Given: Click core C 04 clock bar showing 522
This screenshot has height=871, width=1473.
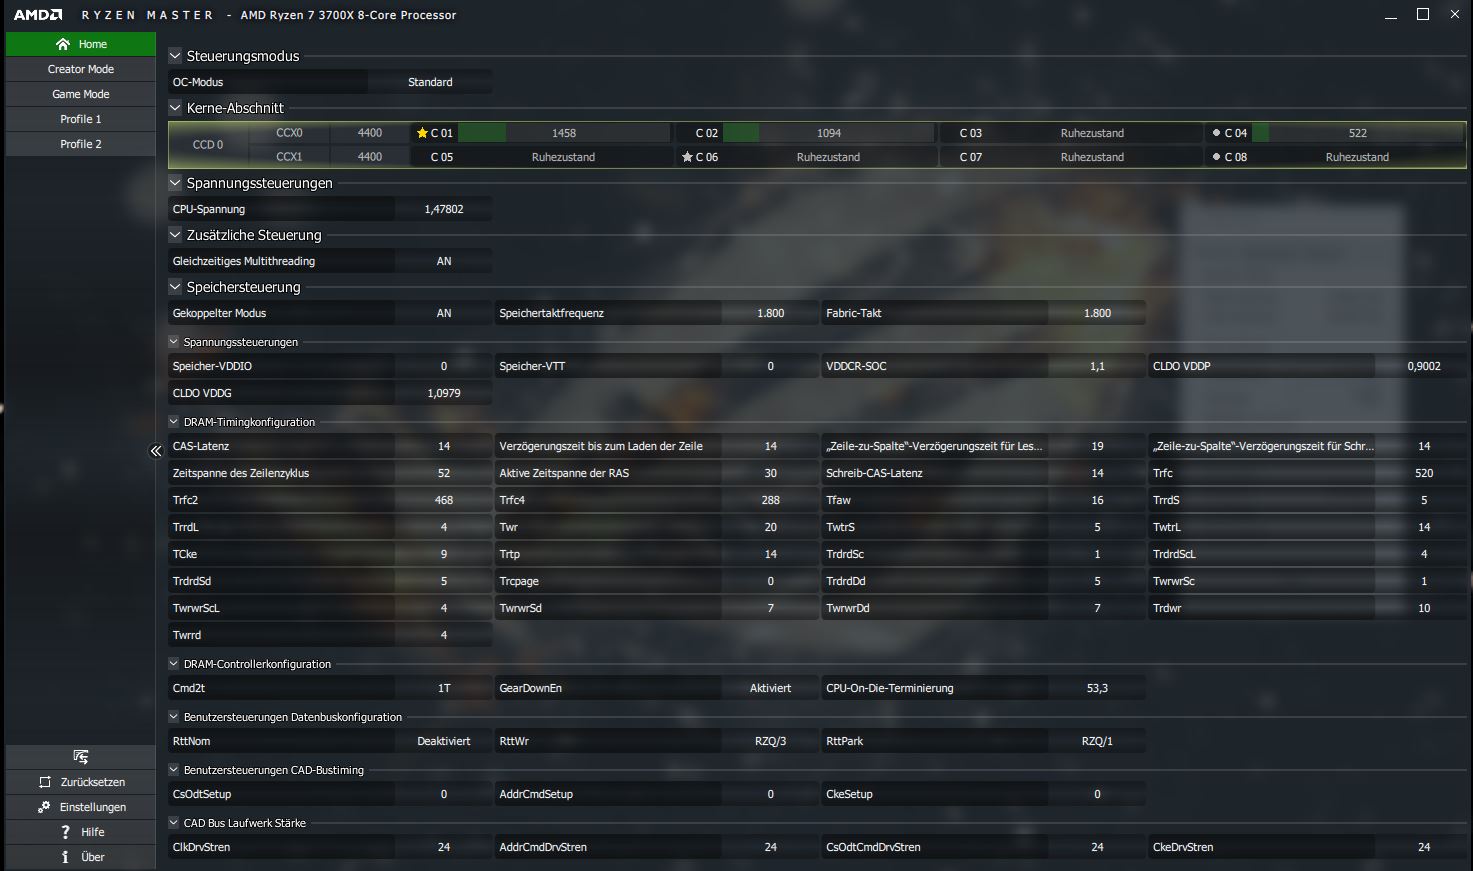Looking at the screenshot, I should click(x=1357, y=133).
